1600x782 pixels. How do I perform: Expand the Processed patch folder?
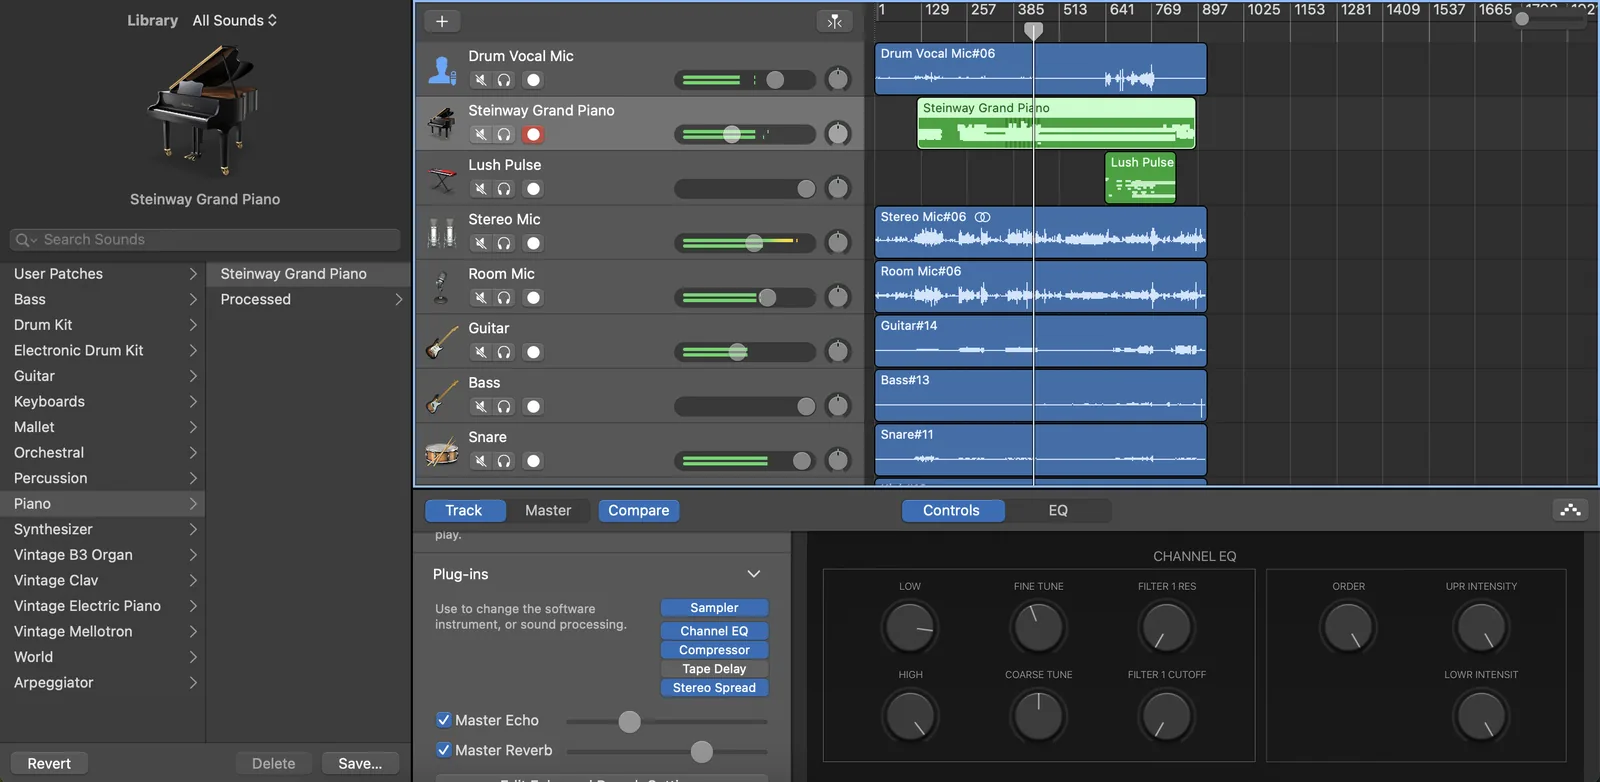399,299
